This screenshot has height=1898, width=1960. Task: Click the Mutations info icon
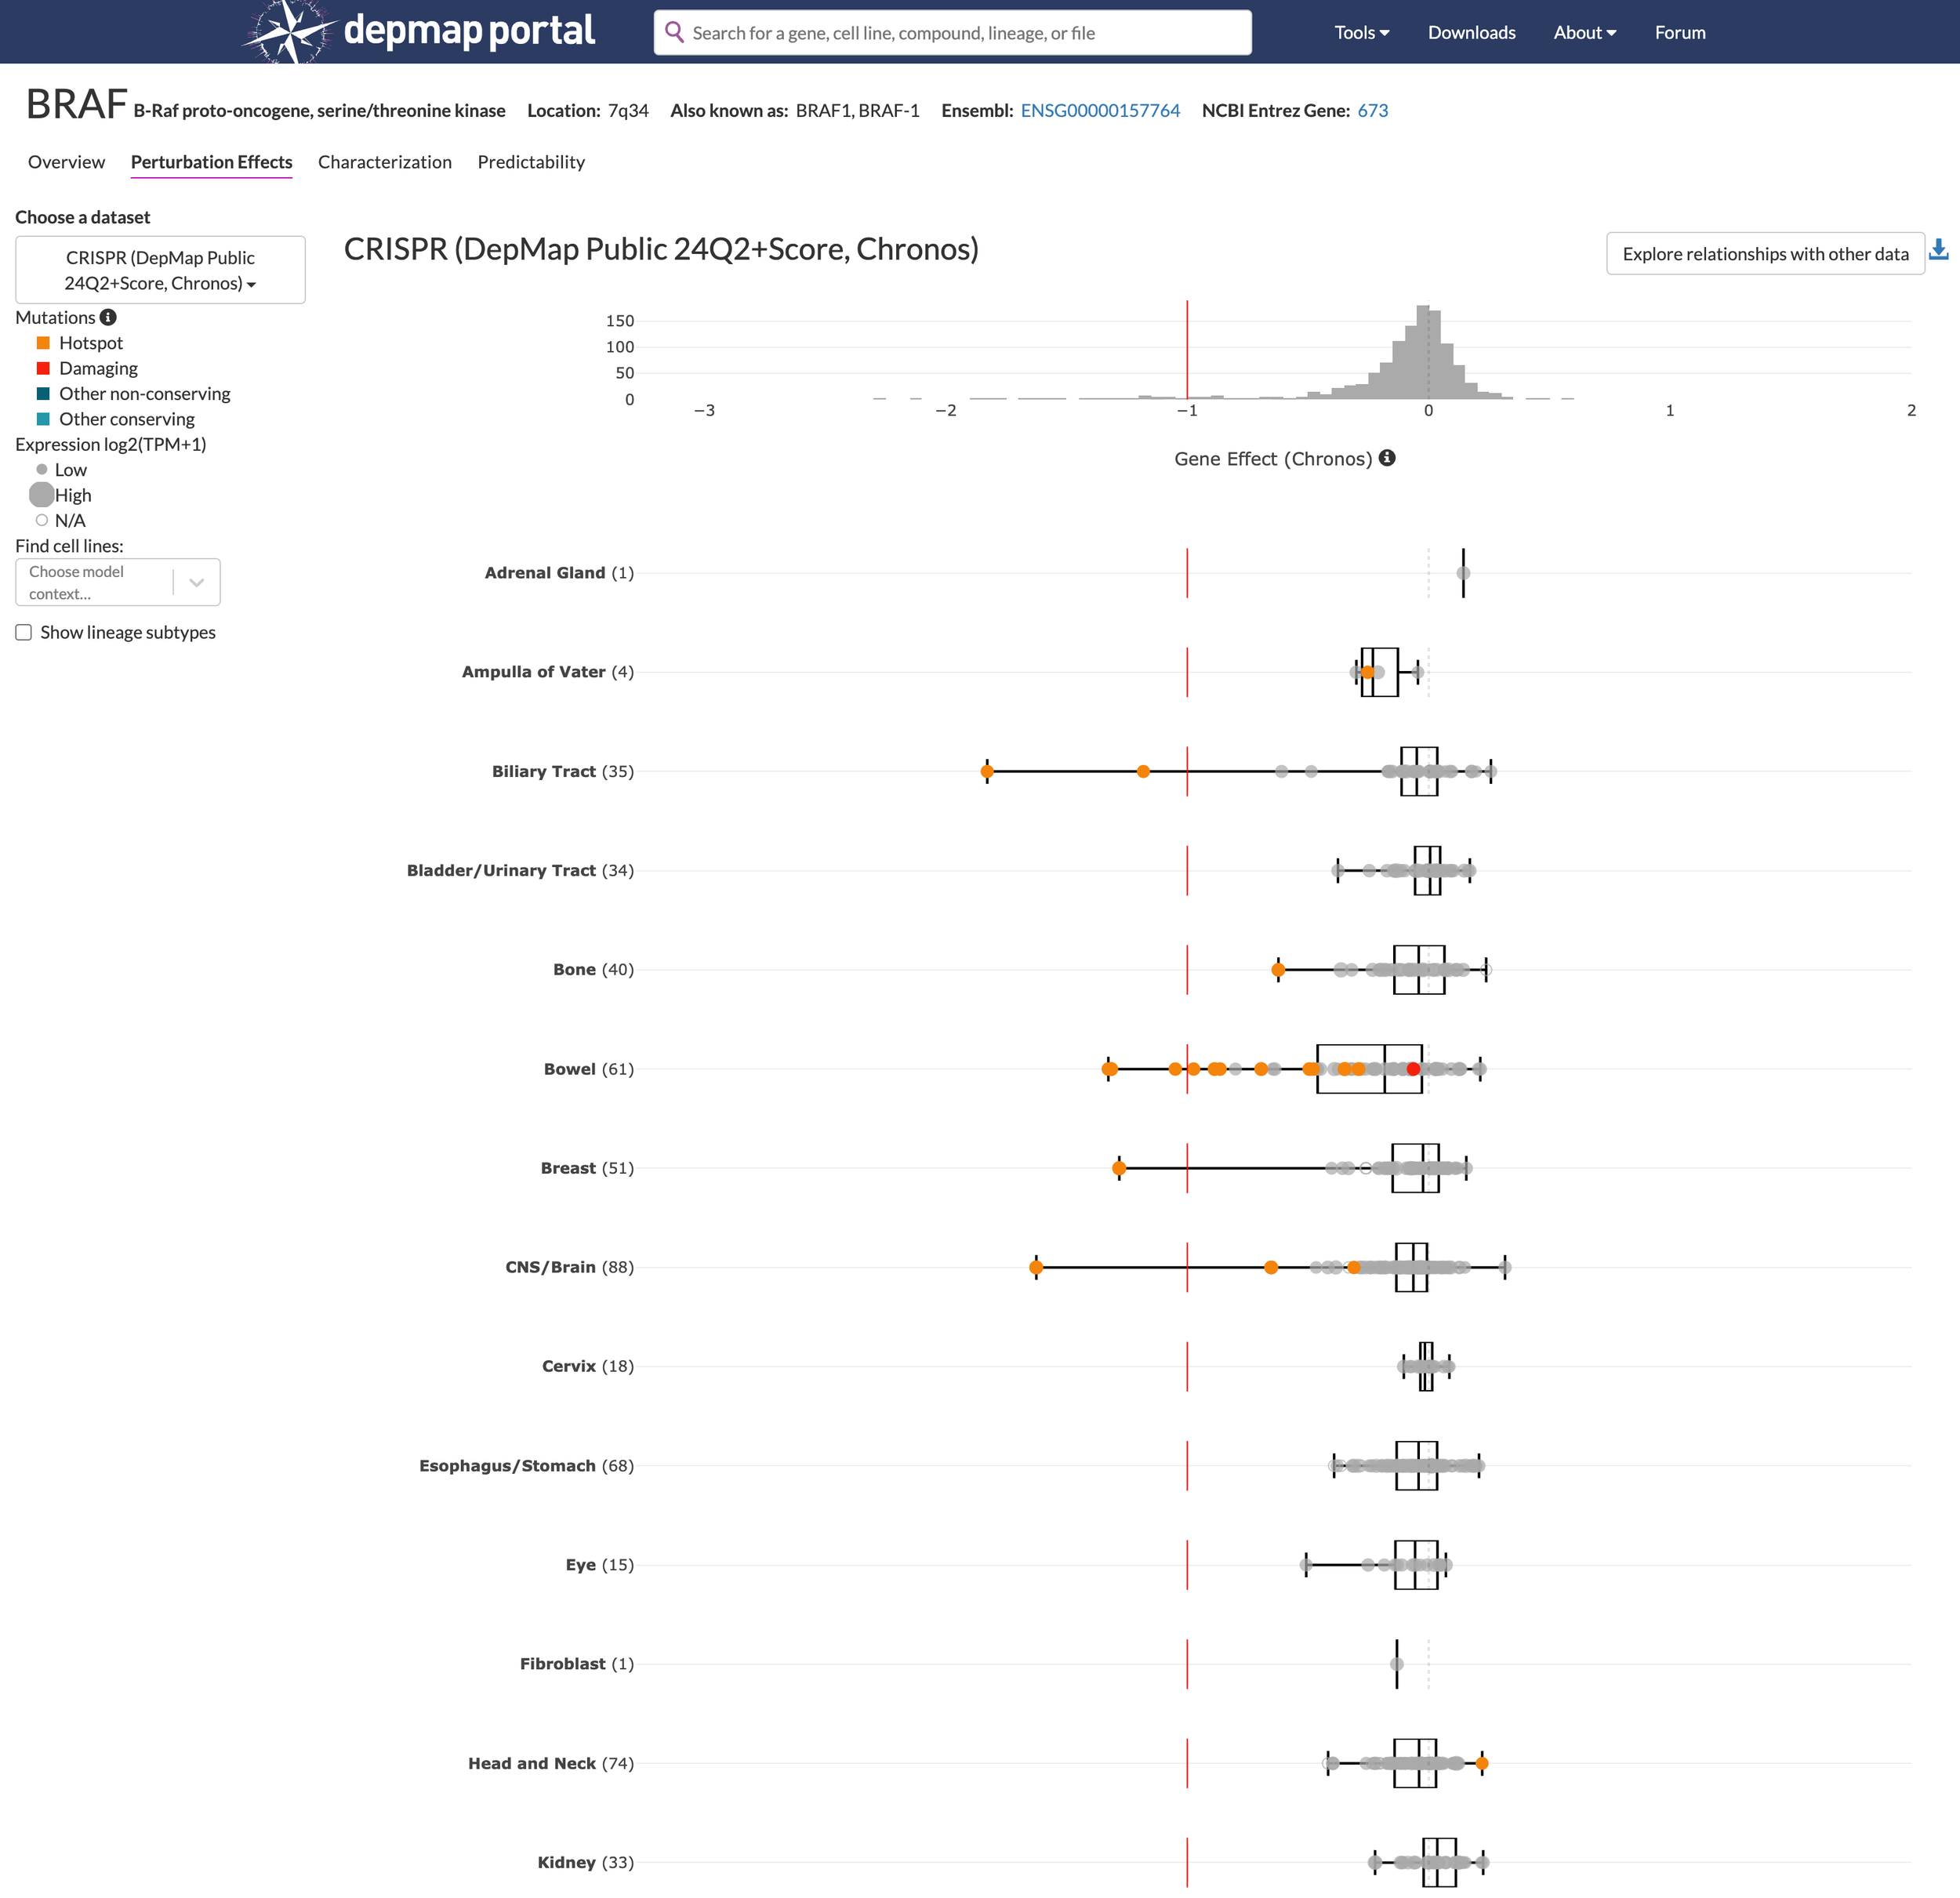pos(108,317)
